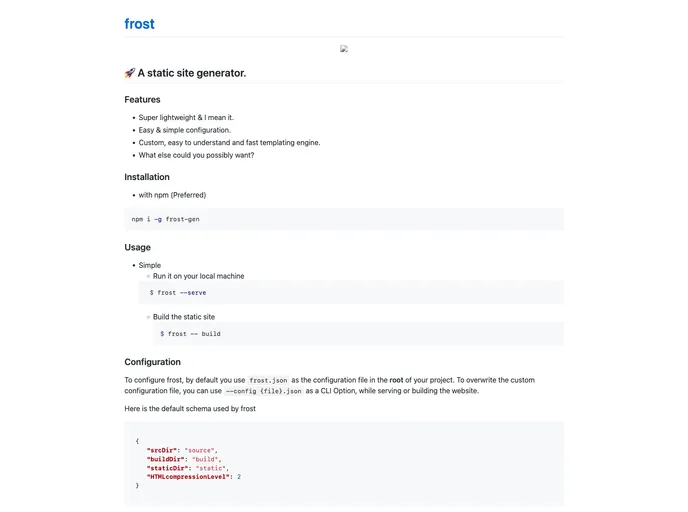Image resolution: width=688 pixels, height=512 pixels.
Task: Click the "$ frost --serve" code block
Action: 178,293
